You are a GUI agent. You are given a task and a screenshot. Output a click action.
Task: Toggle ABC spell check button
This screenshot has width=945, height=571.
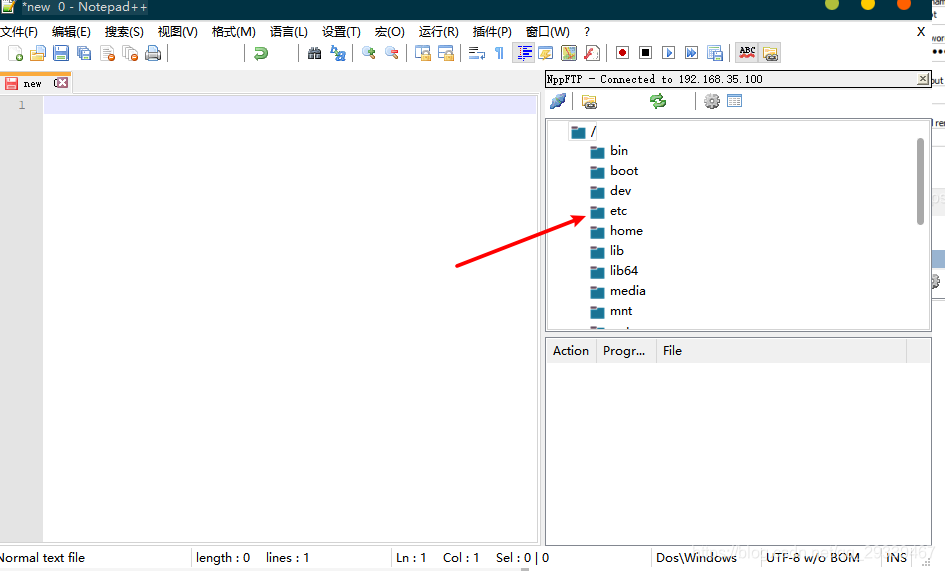pyautogui.click(x=747, y=53)
